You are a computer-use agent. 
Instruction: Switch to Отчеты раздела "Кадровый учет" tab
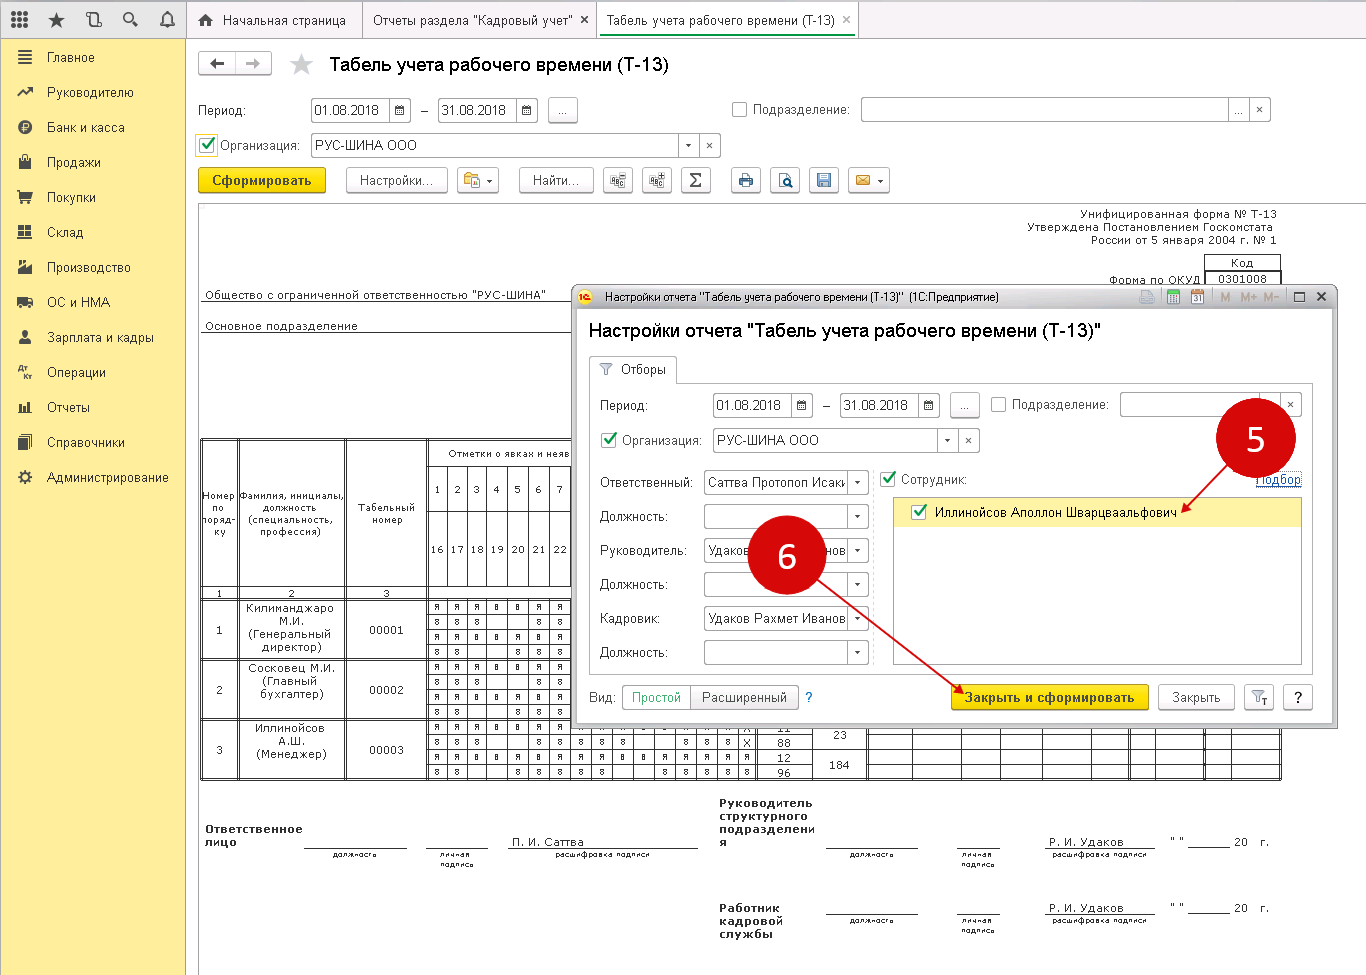472,20
